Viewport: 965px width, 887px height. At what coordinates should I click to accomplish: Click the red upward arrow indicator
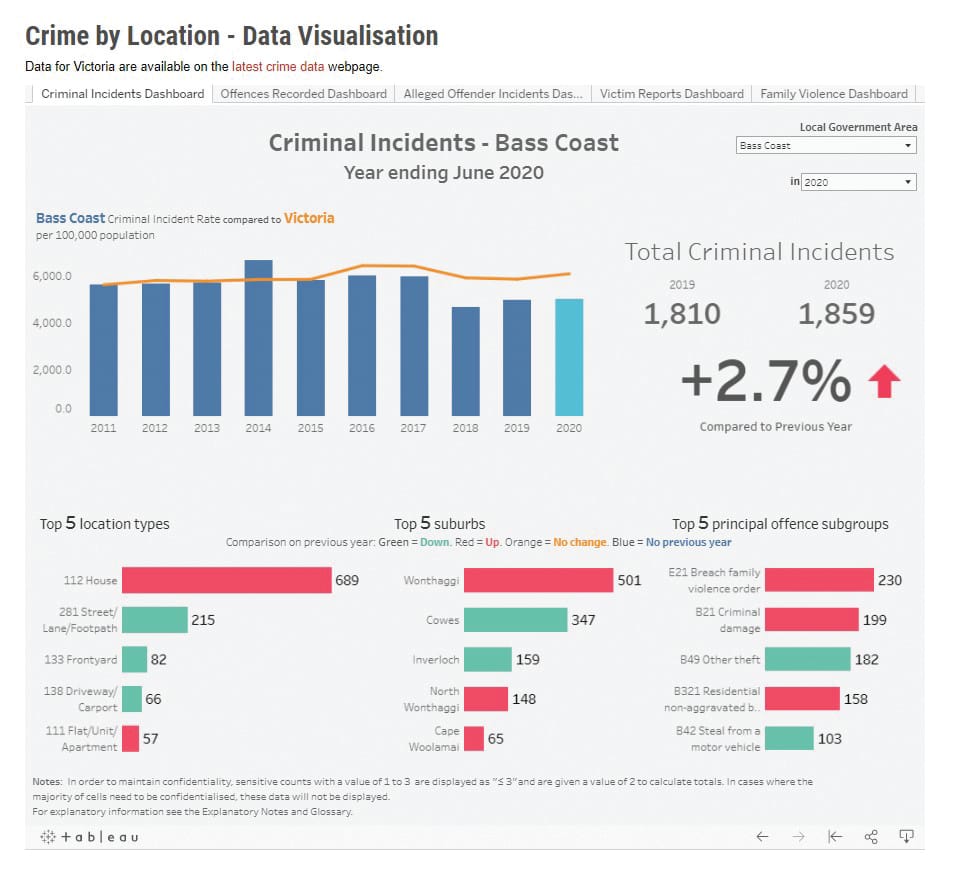[x=883, y=381]
